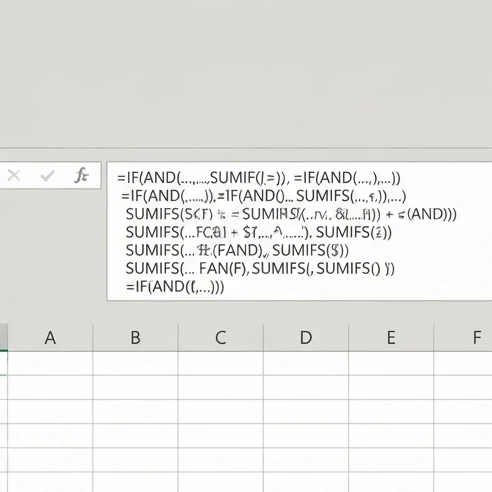Select column B header
This screenshot has width=492, height=492.
(x=136, y=337)
